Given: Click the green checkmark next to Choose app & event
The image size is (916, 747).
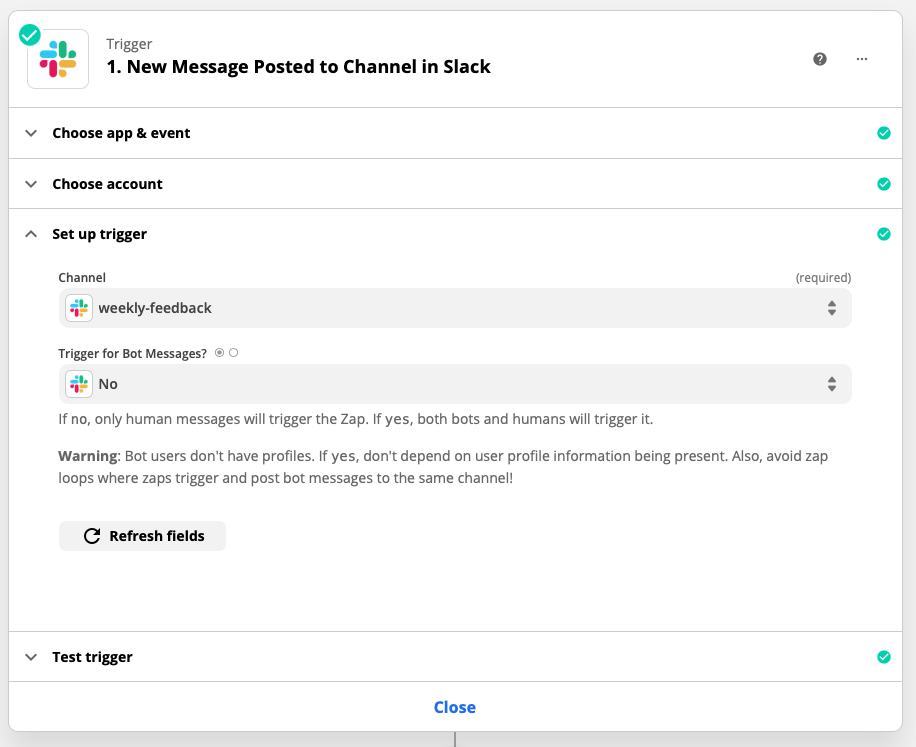Looking at the screenshot, I should coord(883,133).
